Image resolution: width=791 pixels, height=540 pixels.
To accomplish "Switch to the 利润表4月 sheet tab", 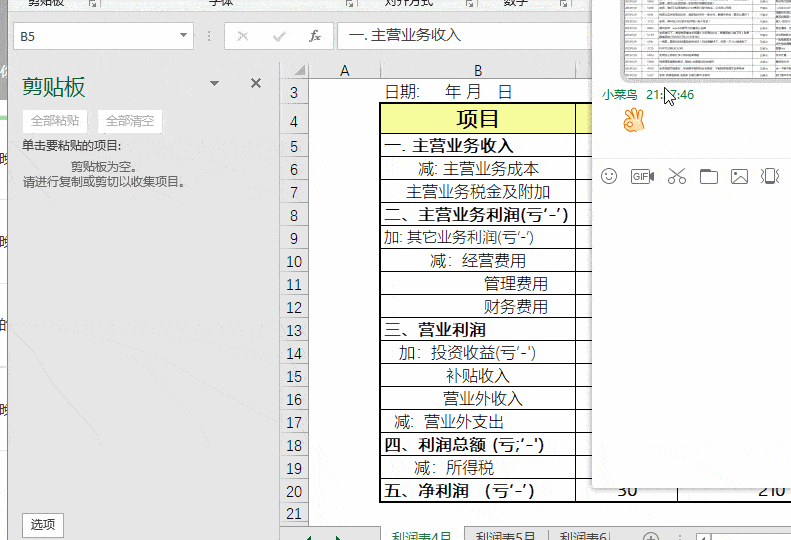I will (421, 535).
